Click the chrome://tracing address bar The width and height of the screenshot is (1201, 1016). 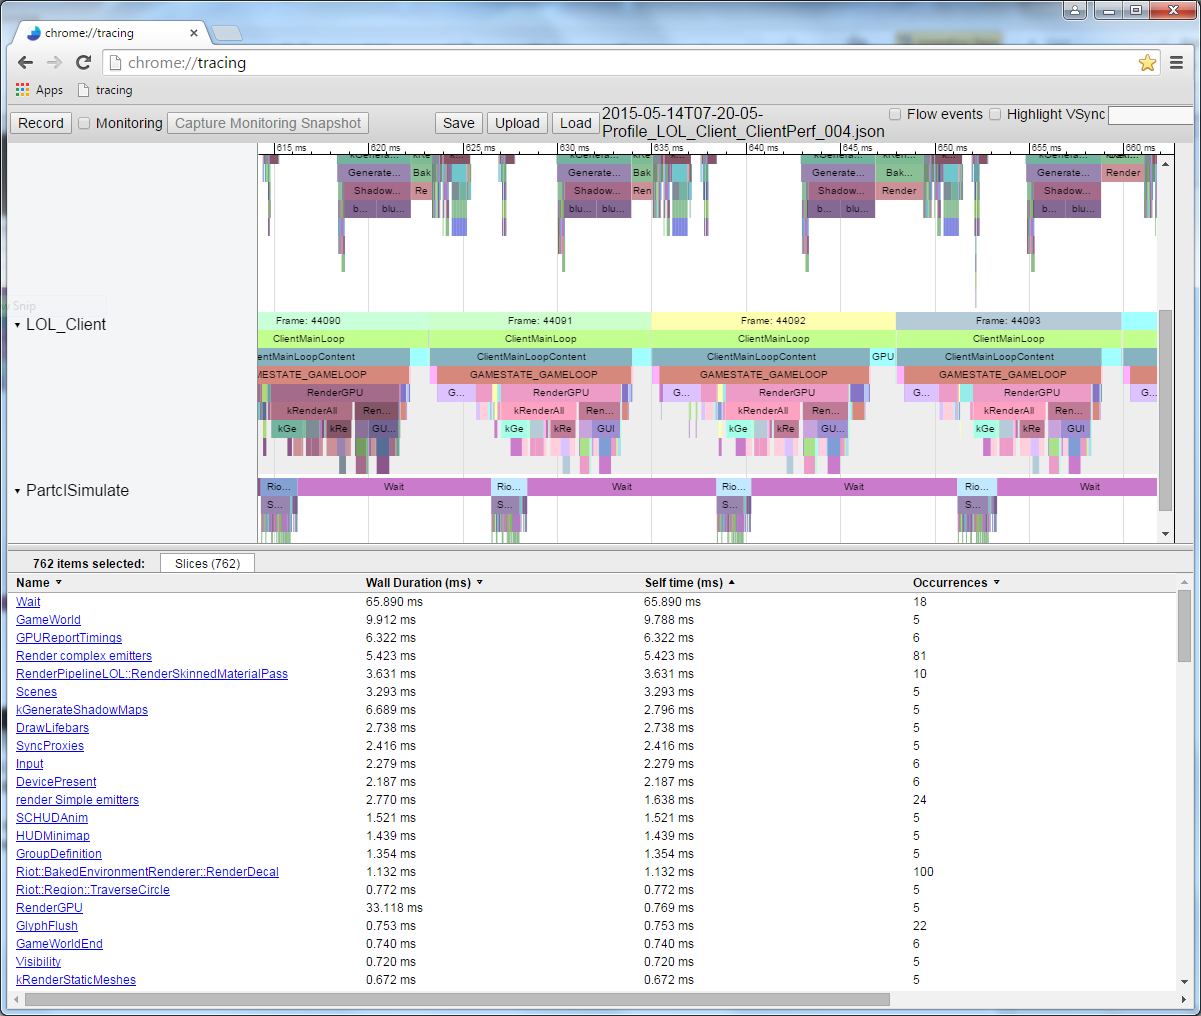pyautogui.click(x=630, y=63)
